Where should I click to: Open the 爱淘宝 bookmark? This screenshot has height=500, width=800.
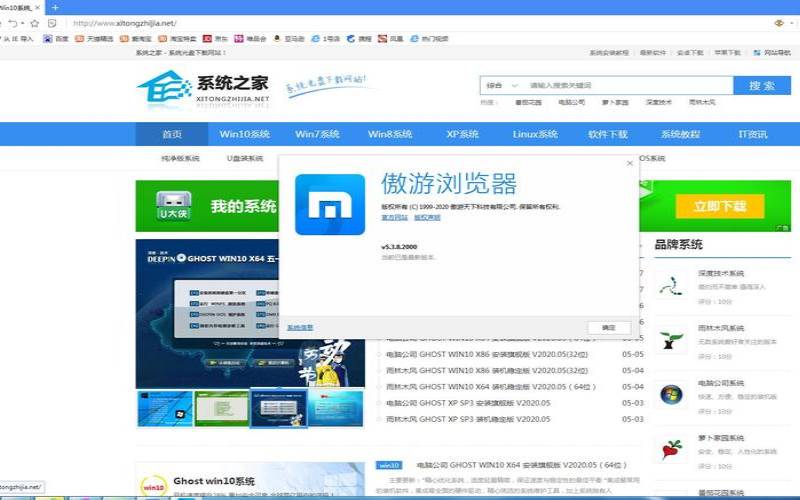click(136, 39)
